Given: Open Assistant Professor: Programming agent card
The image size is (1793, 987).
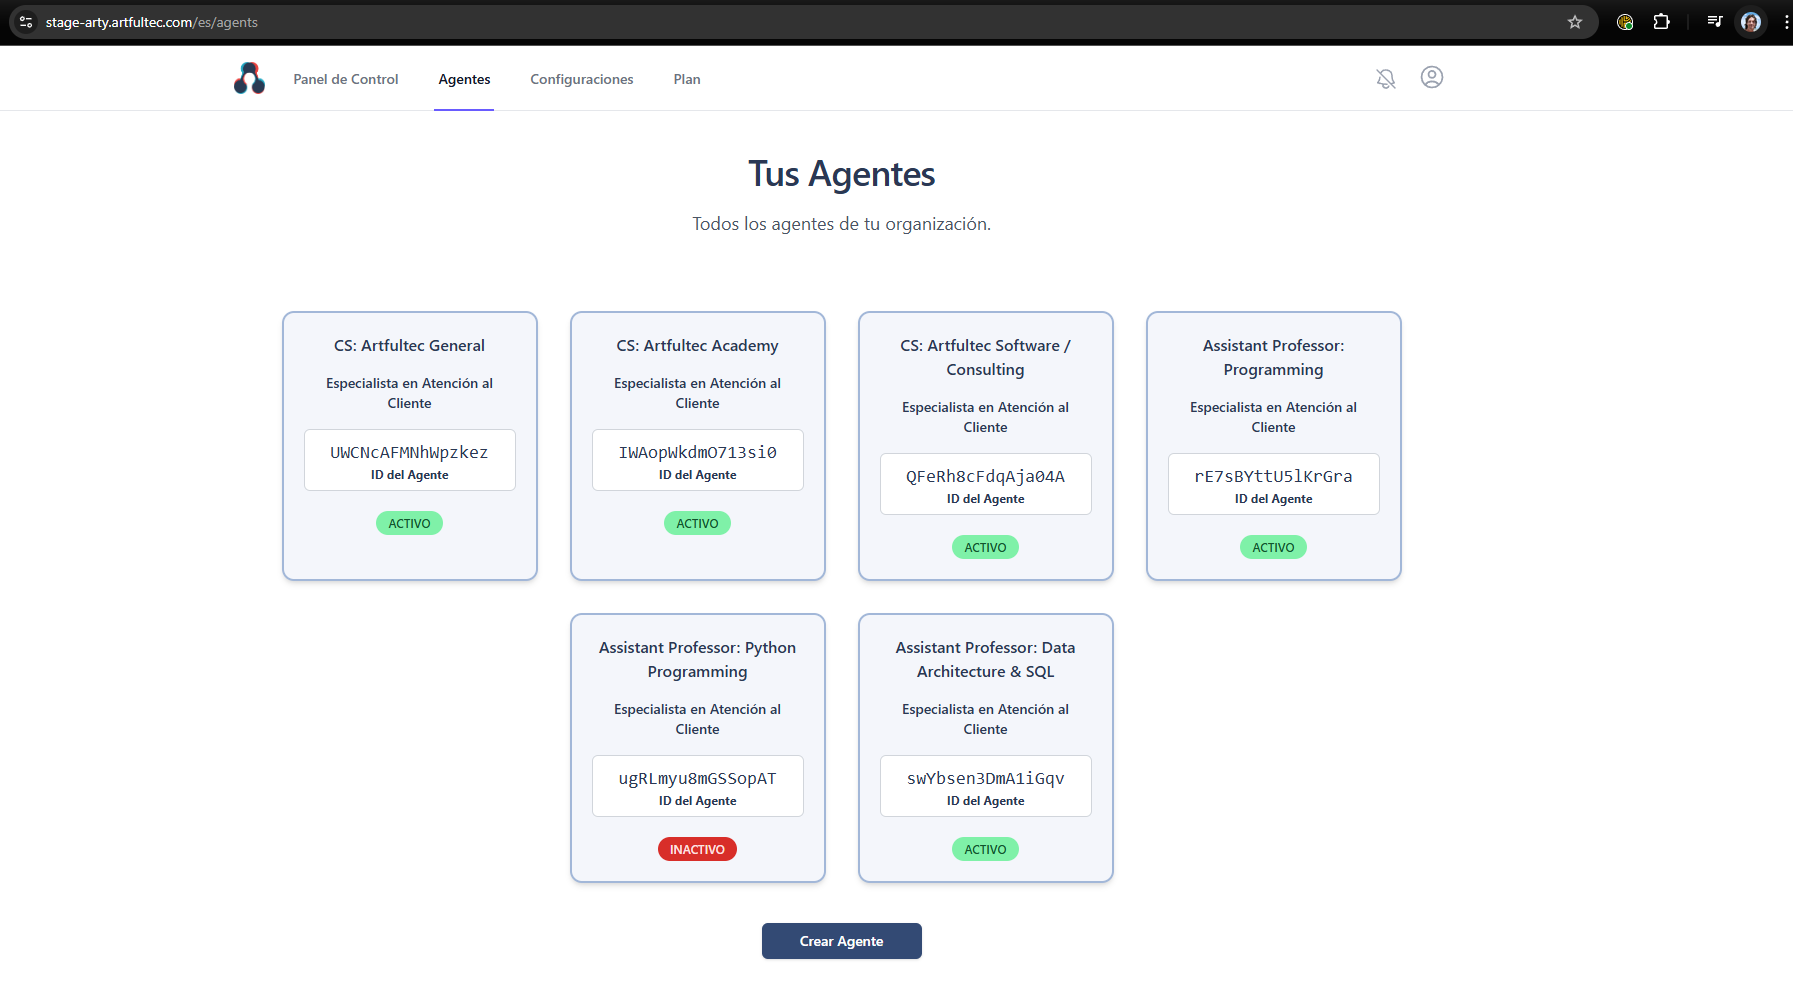Looking at the screenshot, I should pyautogui.click(x=1274, y=446).
